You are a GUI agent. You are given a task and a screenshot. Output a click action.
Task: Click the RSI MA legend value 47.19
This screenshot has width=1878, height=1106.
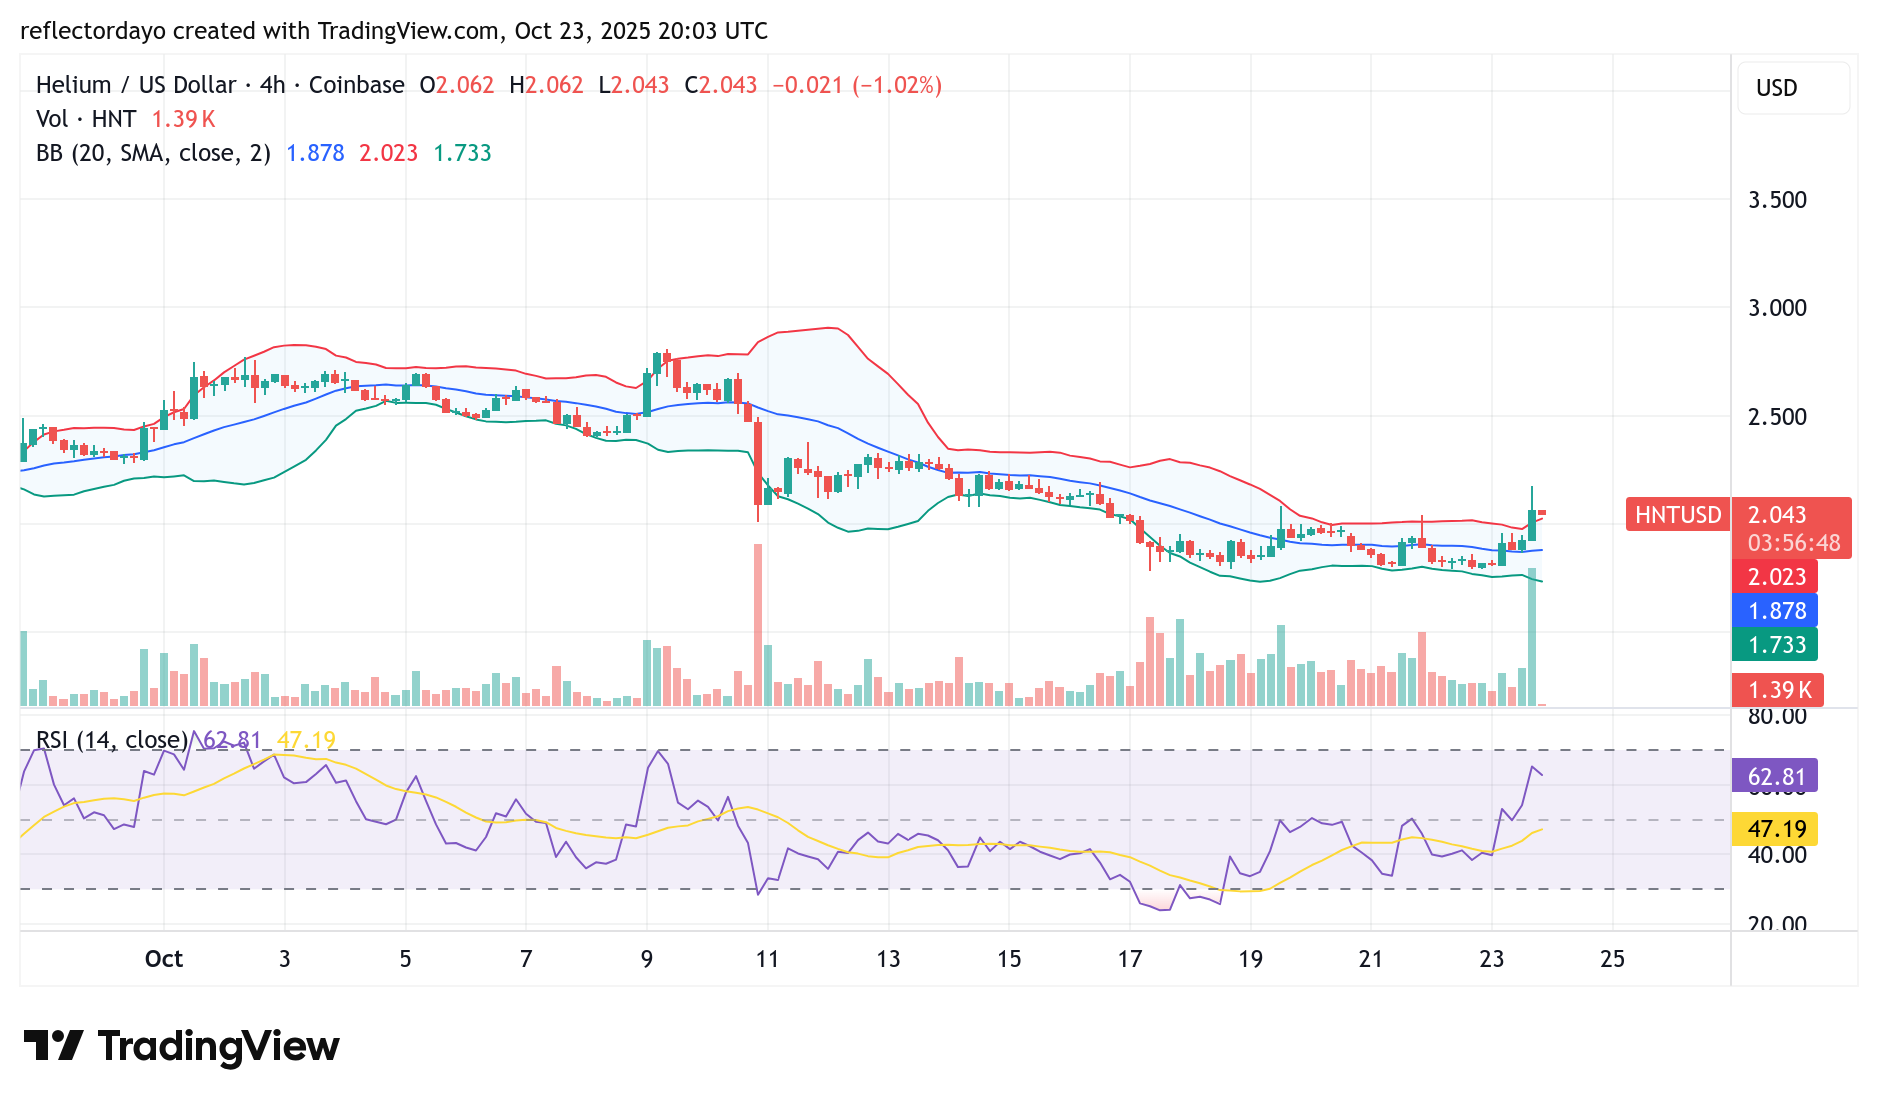(306, 740)
